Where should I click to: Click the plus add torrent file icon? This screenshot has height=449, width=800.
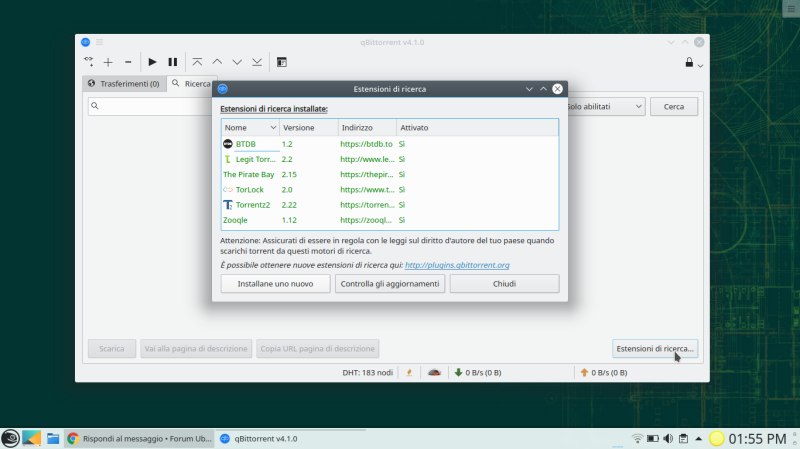[x=108, y=62]
